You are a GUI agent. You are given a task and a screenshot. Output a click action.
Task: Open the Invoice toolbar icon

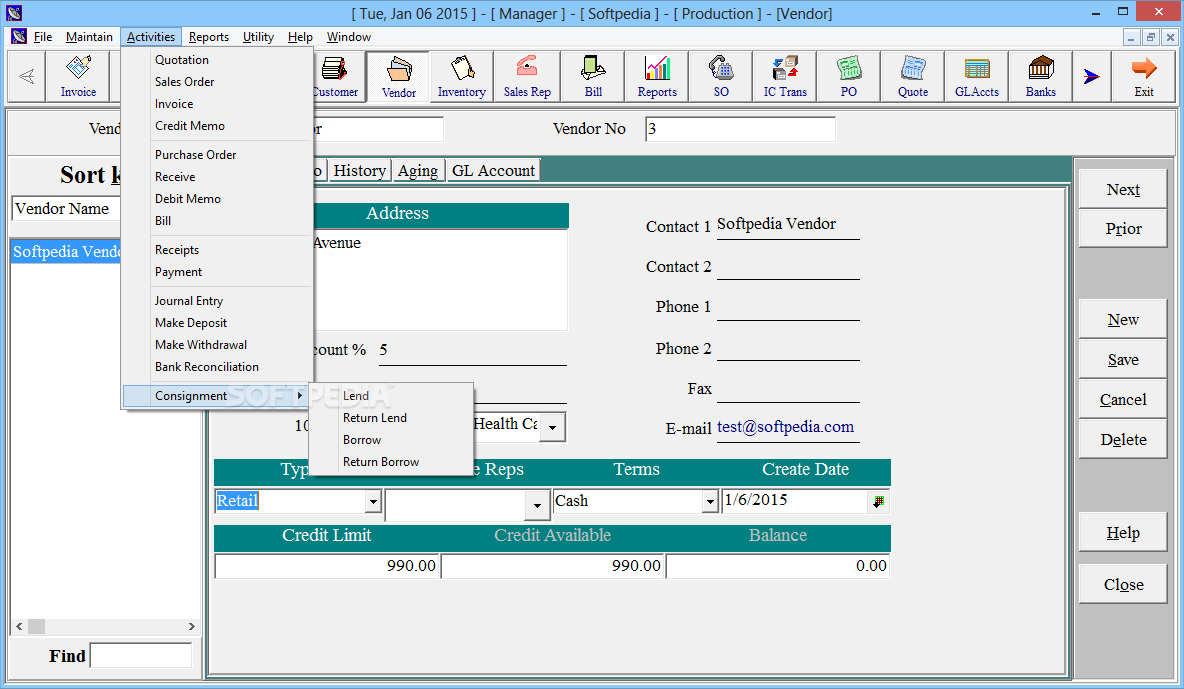79,76
